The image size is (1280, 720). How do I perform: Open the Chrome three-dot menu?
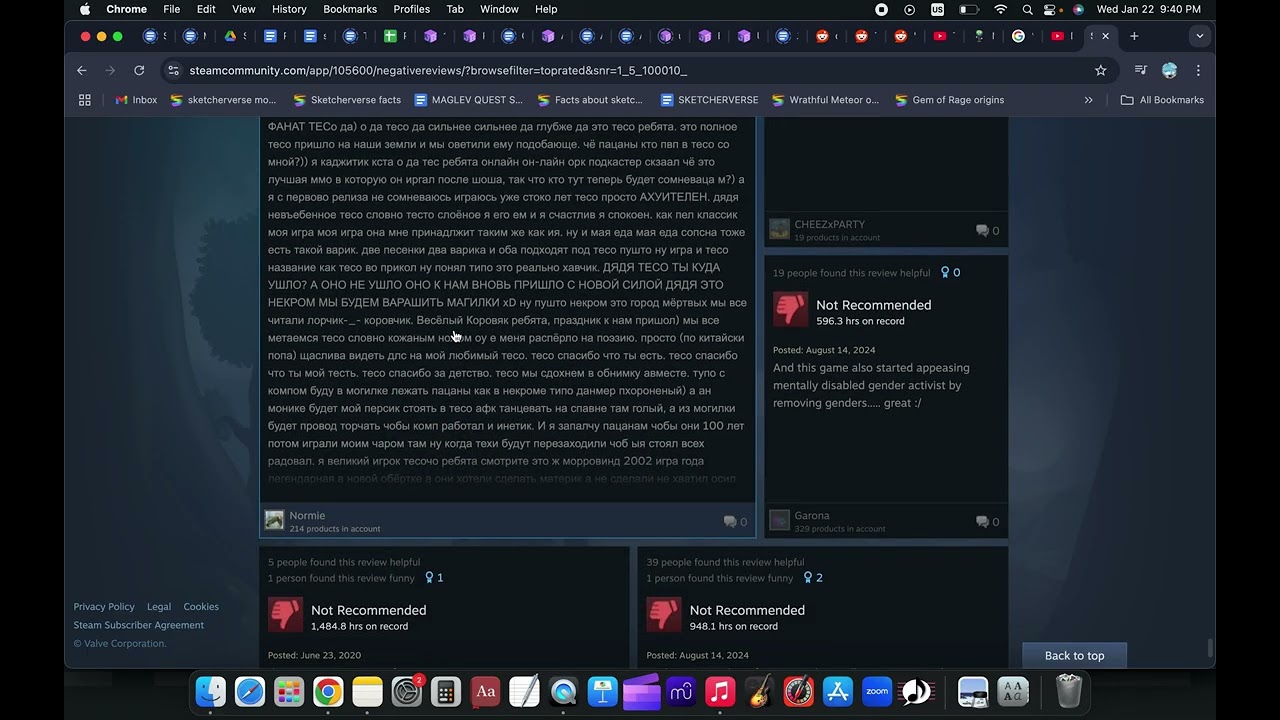point(1198,70)
